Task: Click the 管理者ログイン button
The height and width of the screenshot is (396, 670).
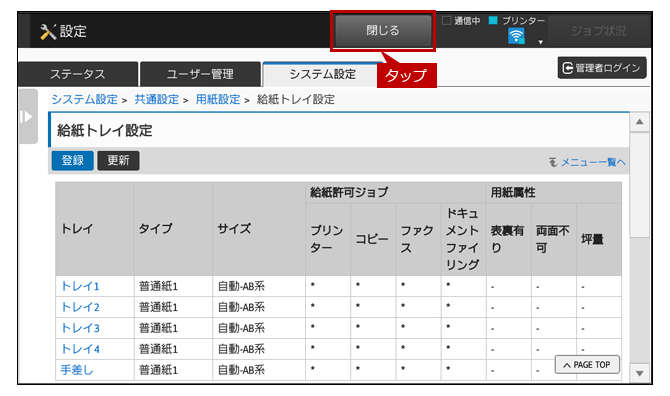Action: point(602,68)
